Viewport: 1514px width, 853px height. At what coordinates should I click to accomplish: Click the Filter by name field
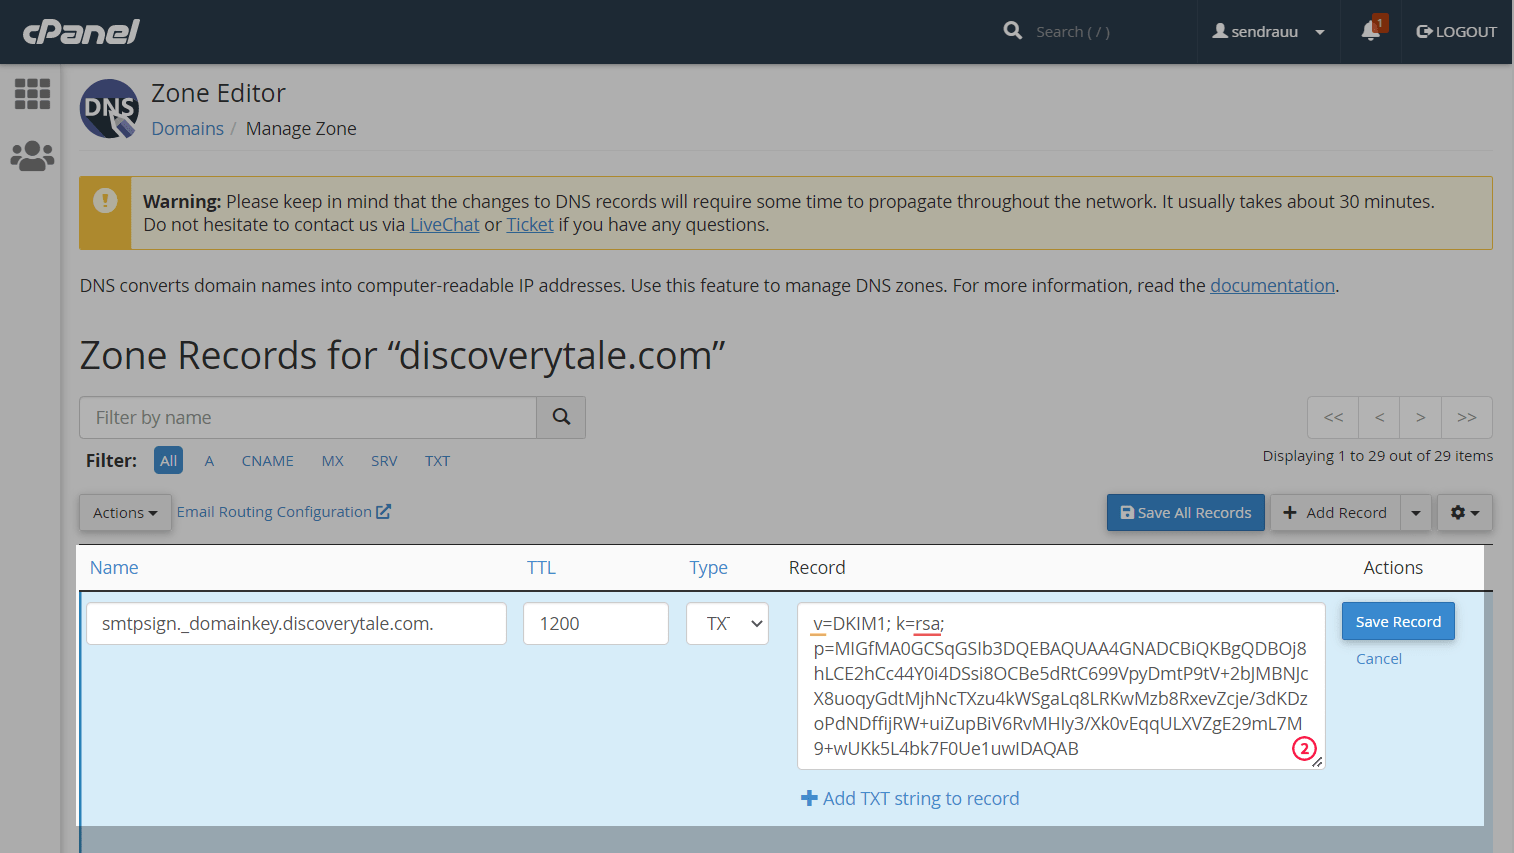tap(308, 417)
